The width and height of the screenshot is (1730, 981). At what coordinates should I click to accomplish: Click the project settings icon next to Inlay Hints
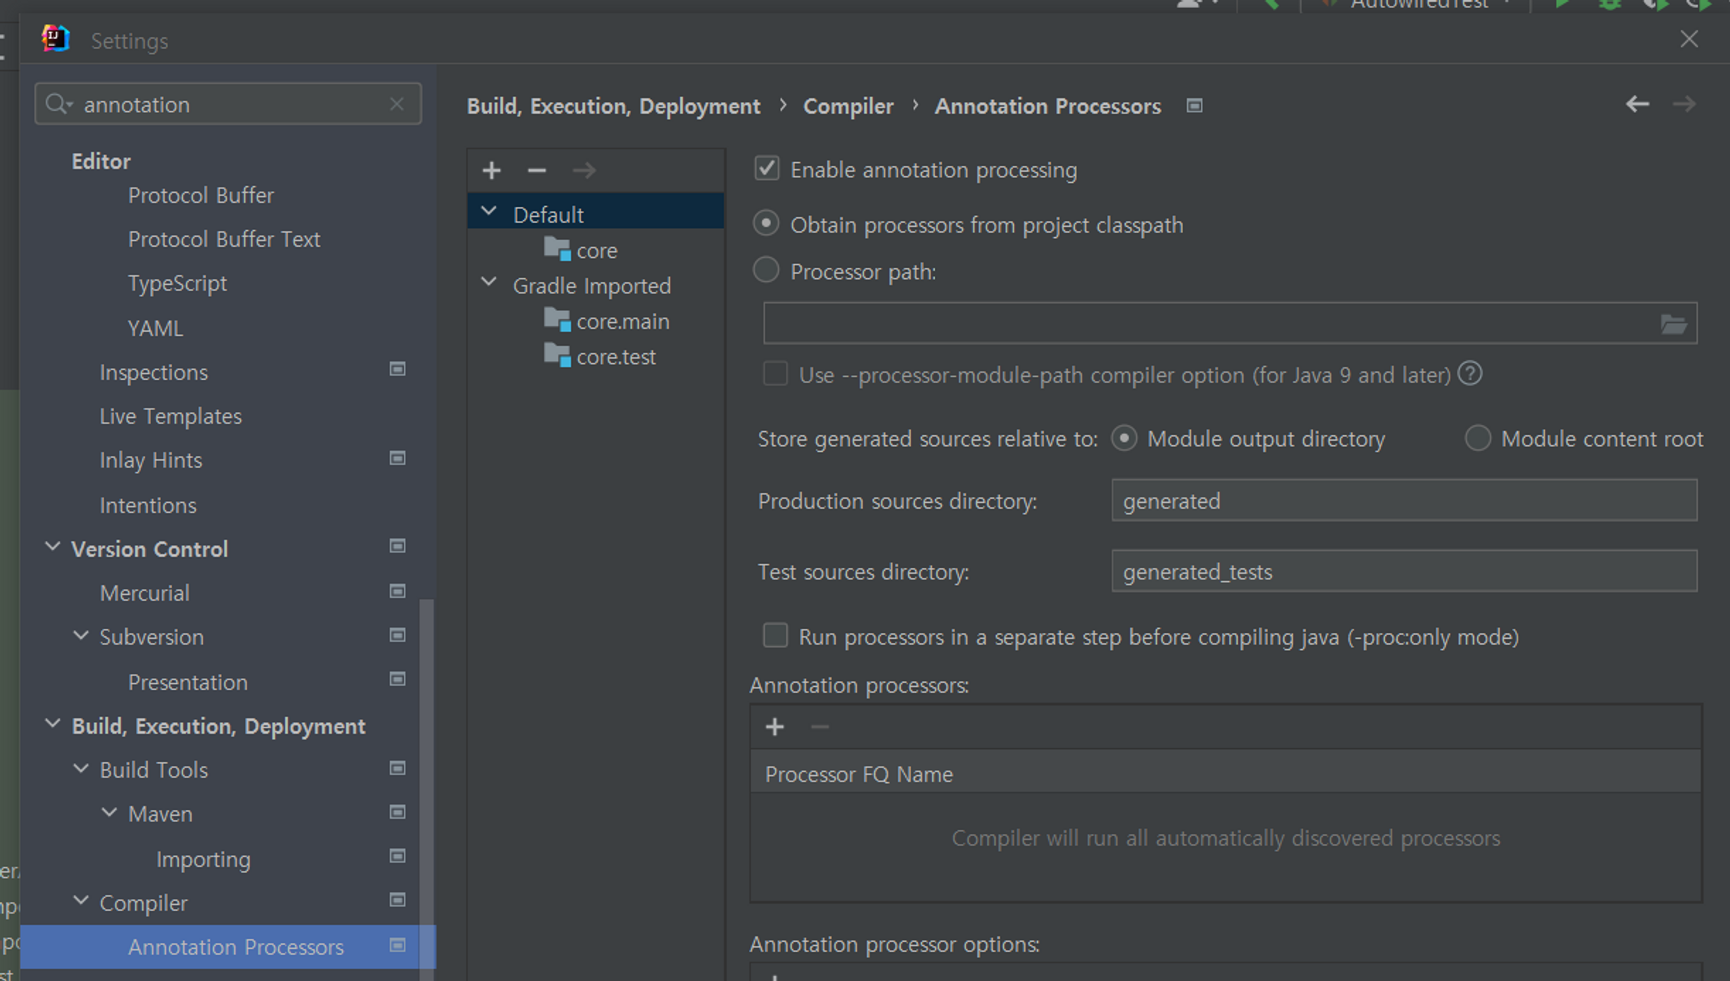[397, 459]
